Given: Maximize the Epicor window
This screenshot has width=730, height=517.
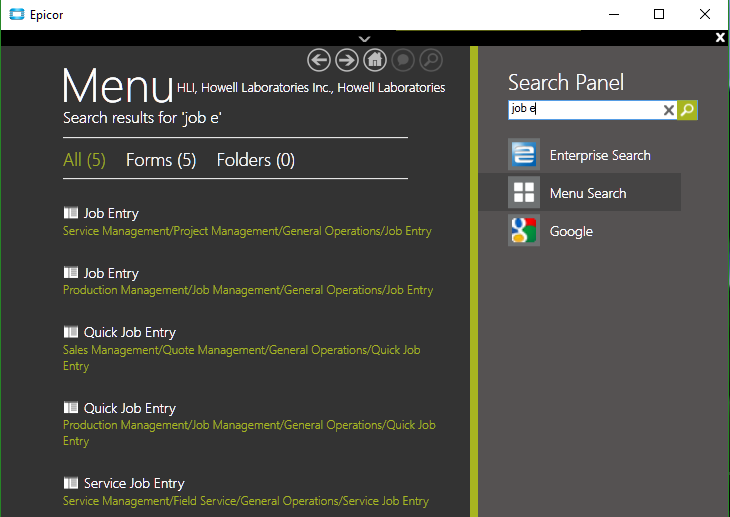Looking at the screenshot, I should pos(659,14).
